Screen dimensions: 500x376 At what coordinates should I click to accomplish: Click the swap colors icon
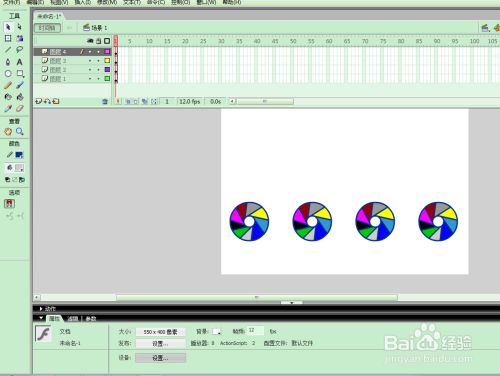click(22, 180)
